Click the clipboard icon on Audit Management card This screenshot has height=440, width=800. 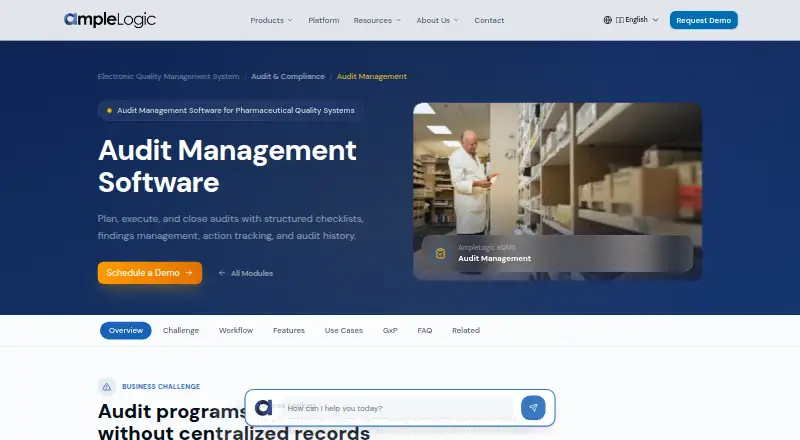coord(440,253)
